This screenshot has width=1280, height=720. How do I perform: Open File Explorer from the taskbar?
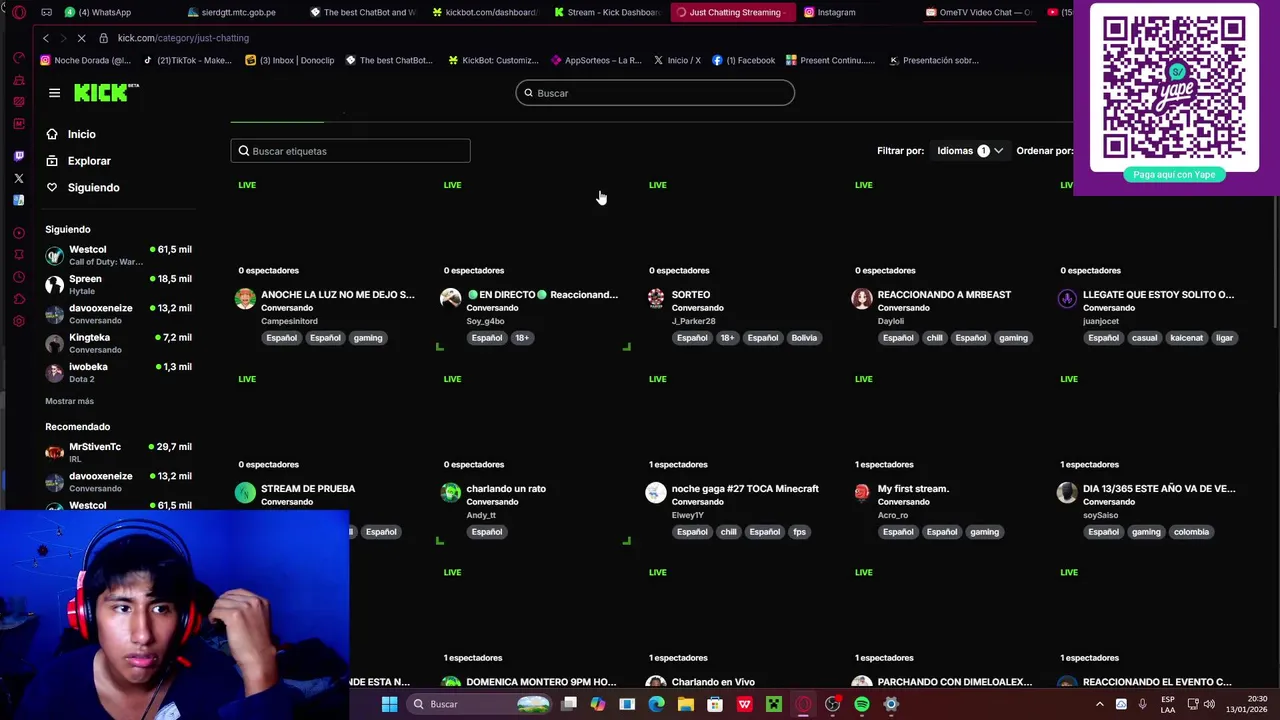pyautogui.click(x=685, y=704)
